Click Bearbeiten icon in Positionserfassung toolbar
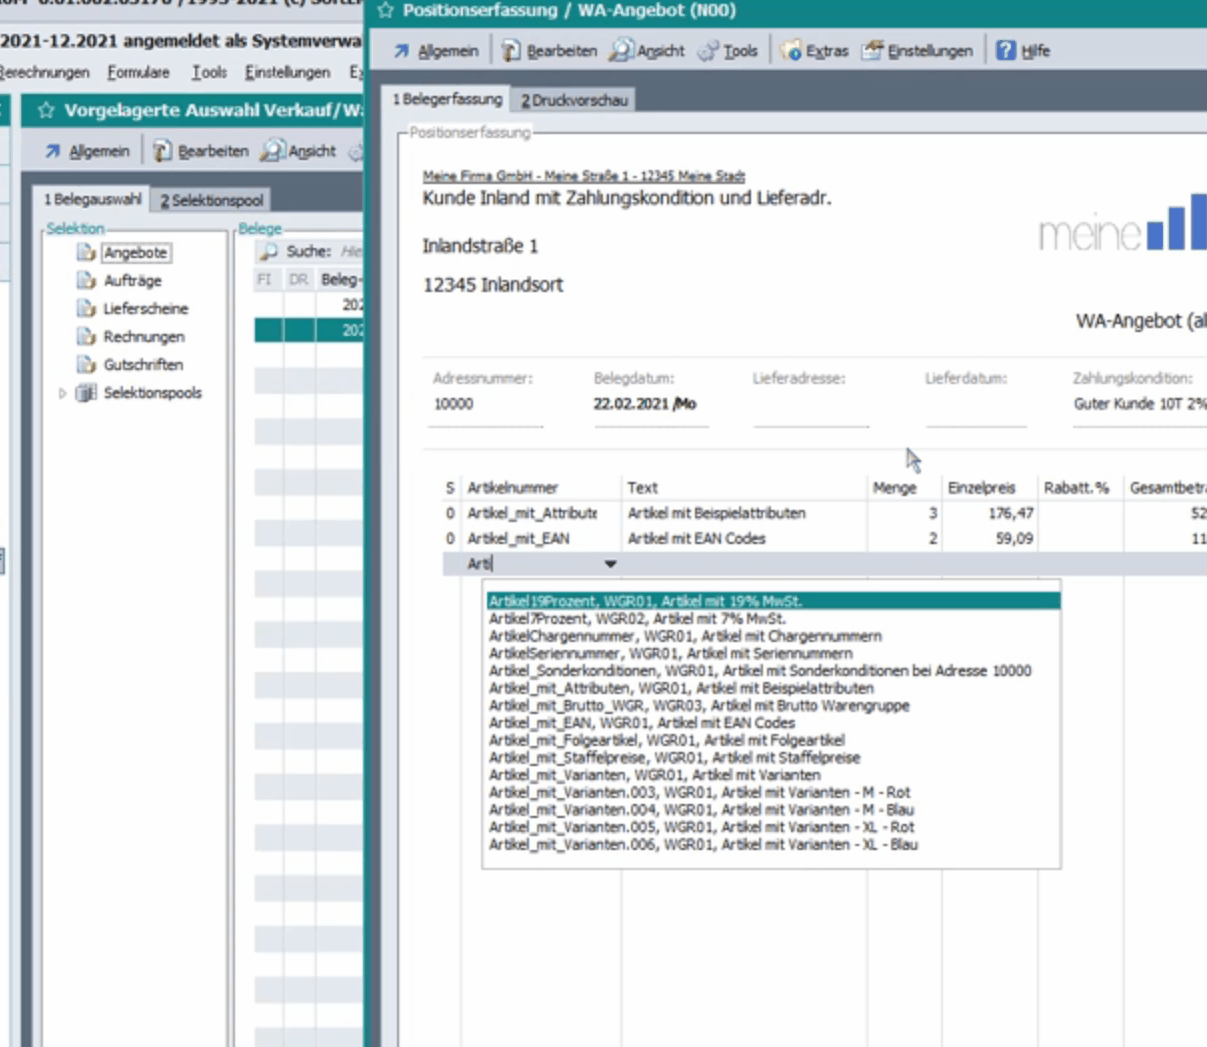The height and width of the screenshot is (1047, 1207). click(511, 50)
